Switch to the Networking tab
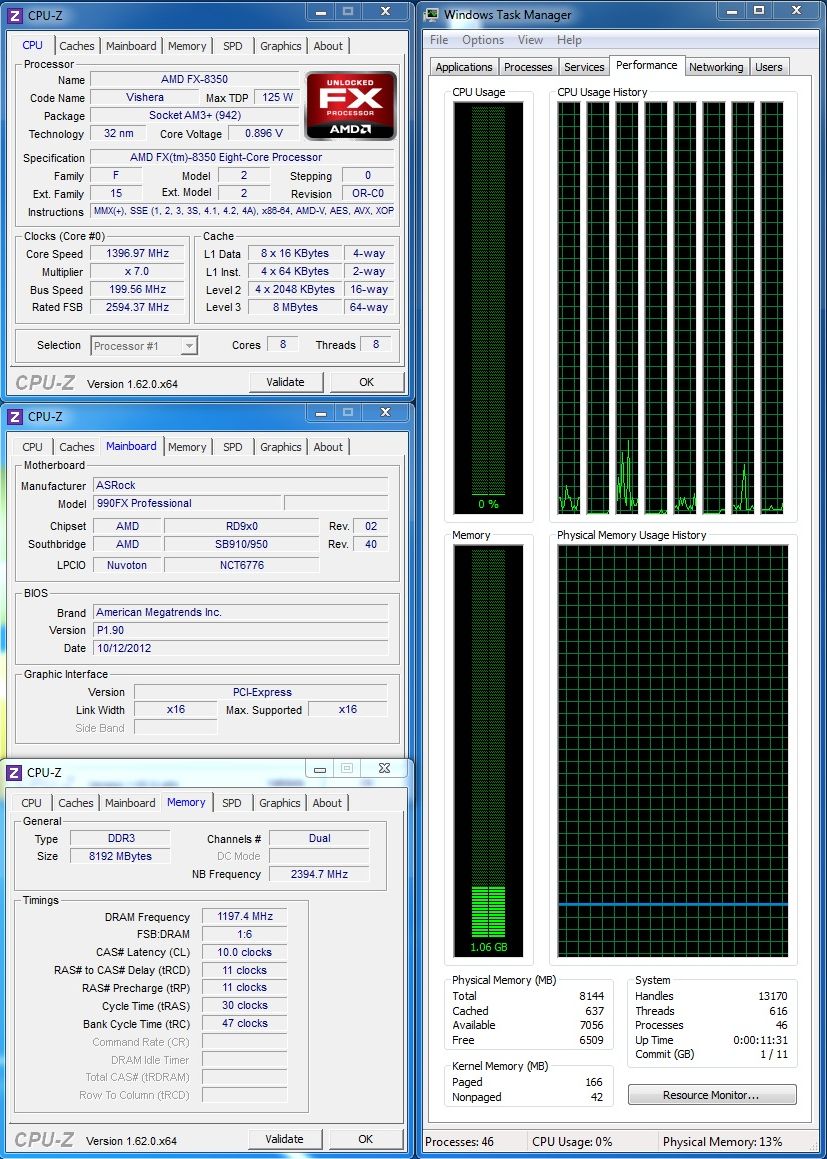The image size is (827, 1159). point(716,67)
